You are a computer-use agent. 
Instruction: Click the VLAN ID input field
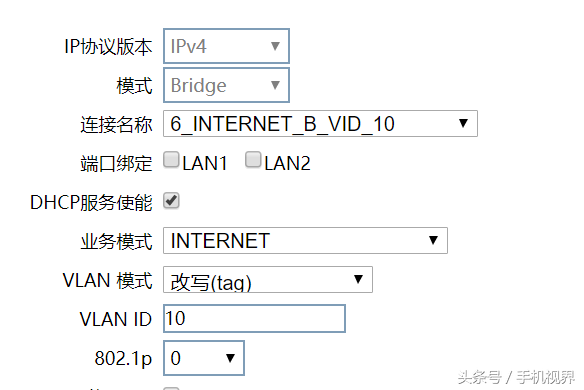click(254, 318)
